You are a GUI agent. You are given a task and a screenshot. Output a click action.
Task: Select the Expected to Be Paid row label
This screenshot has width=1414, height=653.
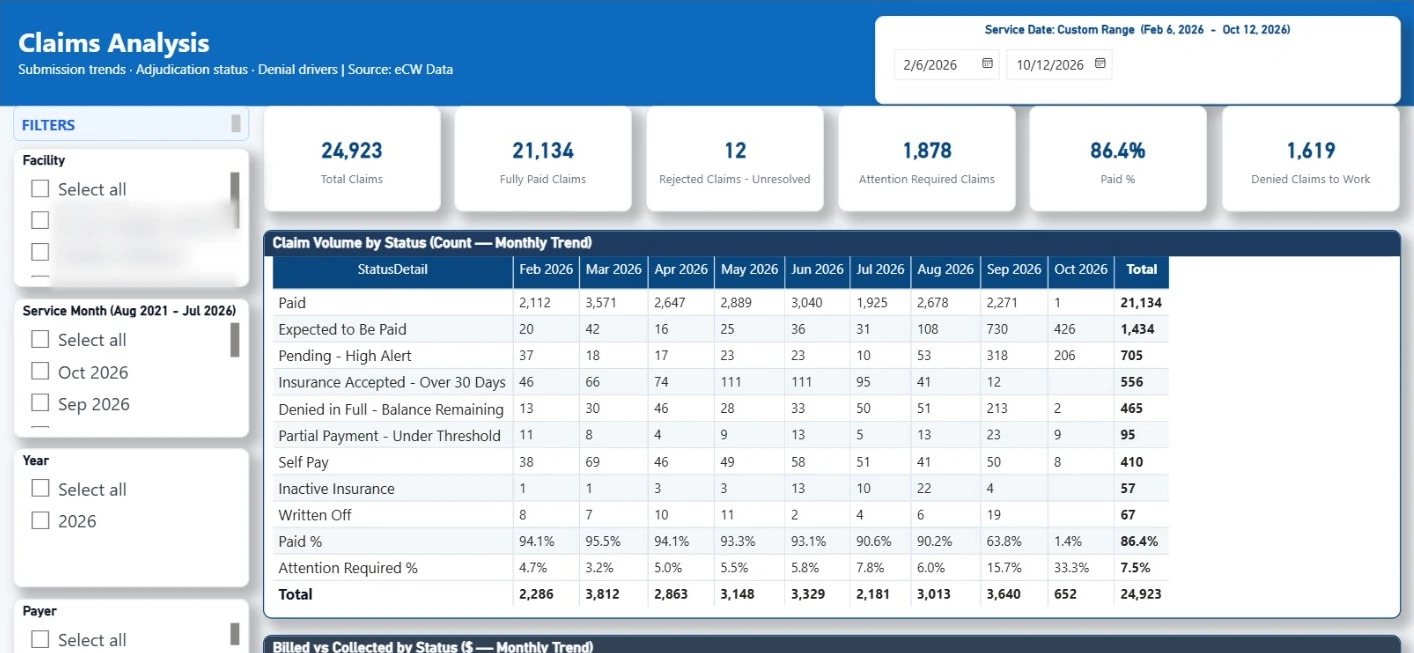click(x=342, y=329)
